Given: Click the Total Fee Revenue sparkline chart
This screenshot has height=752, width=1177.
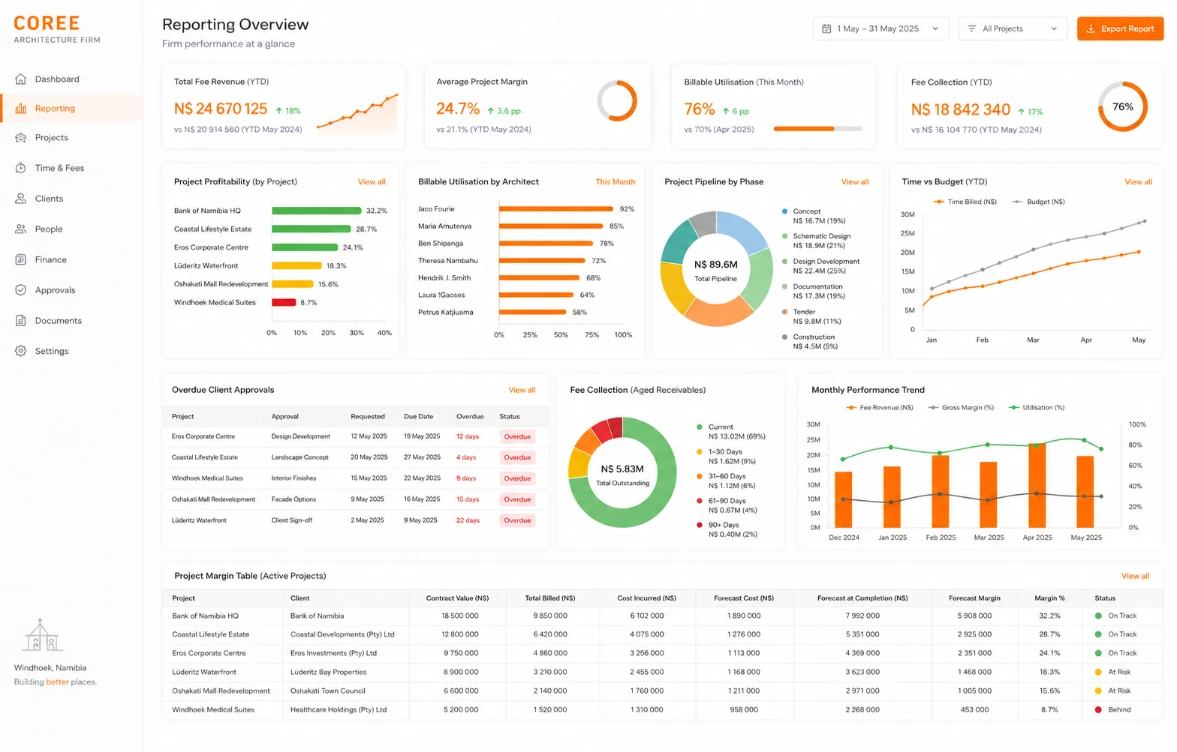Looking at the screenshot, I should (357, 112).
